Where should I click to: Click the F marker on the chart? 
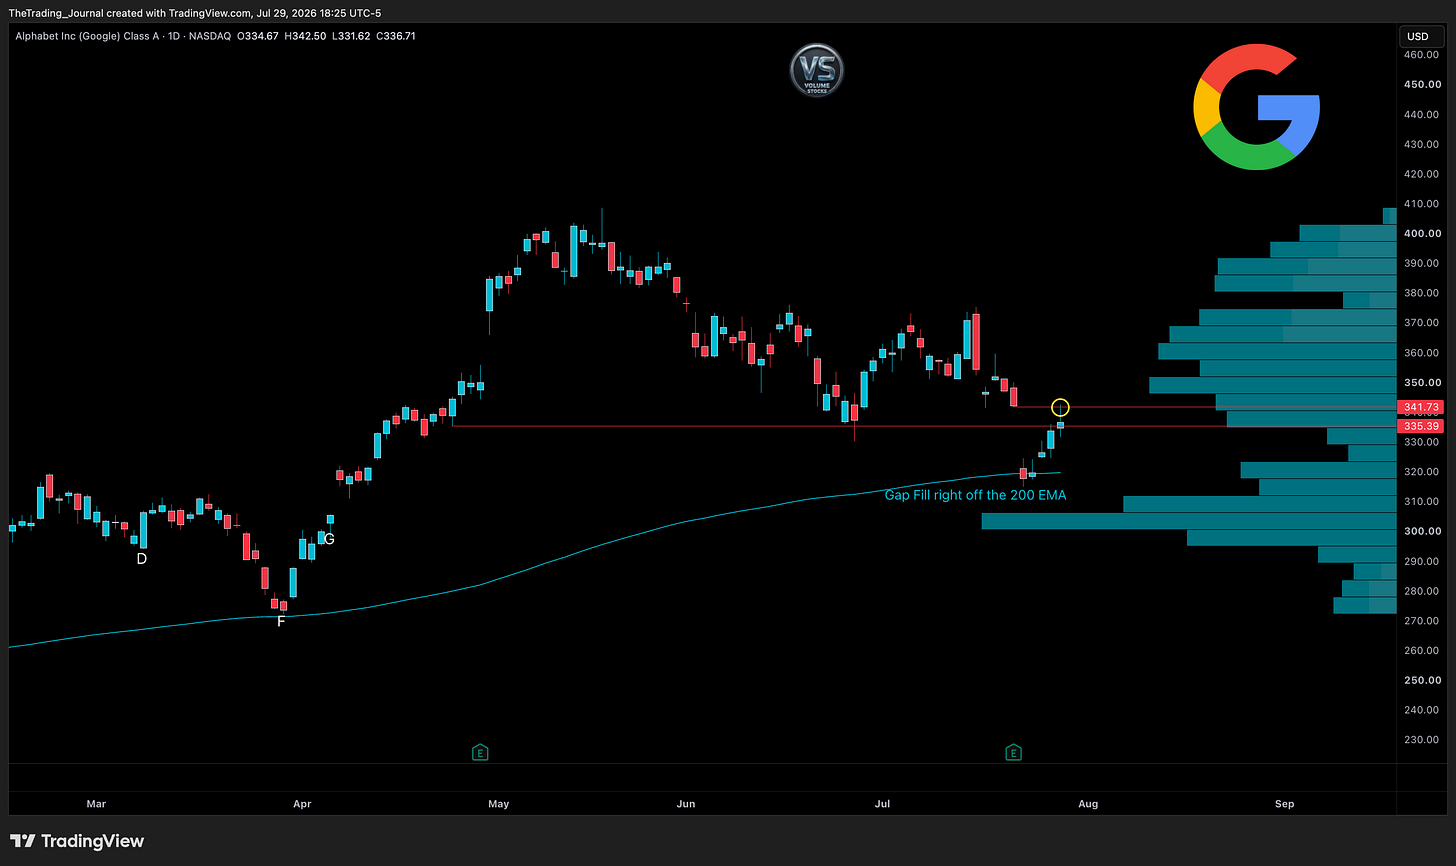click(x=281, y=621)
